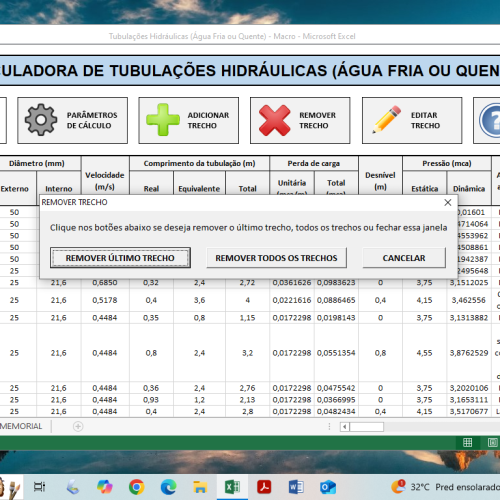Select cell with total length 2,13
500x500 pixels.
247,400
